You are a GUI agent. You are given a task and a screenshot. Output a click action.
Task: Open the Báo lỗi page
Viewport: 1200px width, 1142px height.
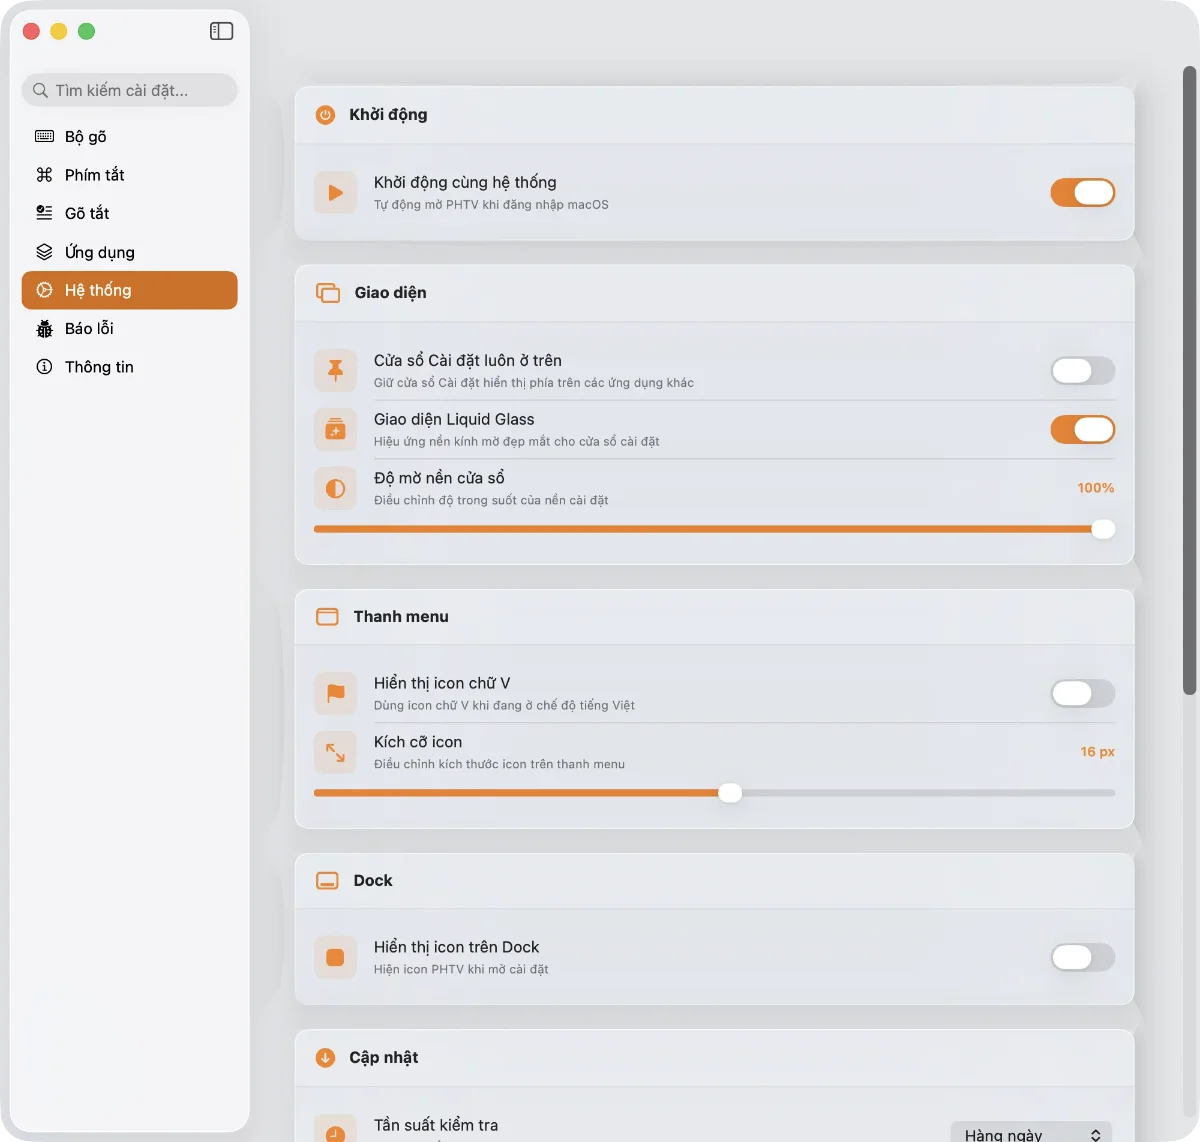click(x=89, y=328)
